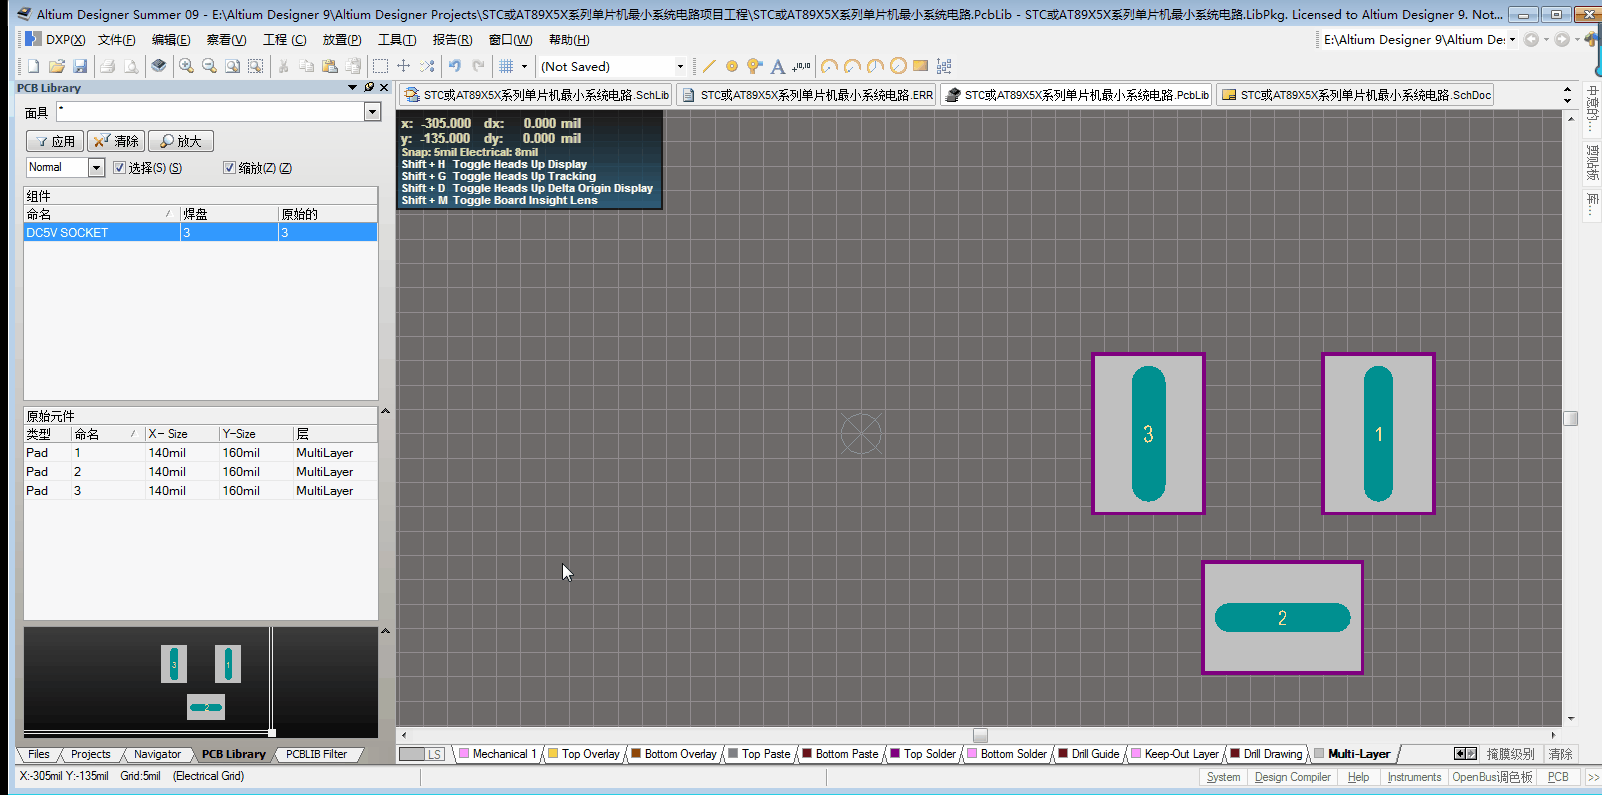This screenshot has height=795, width=1602.
Task: Select the place string text tool
Action: coord(778,66)
